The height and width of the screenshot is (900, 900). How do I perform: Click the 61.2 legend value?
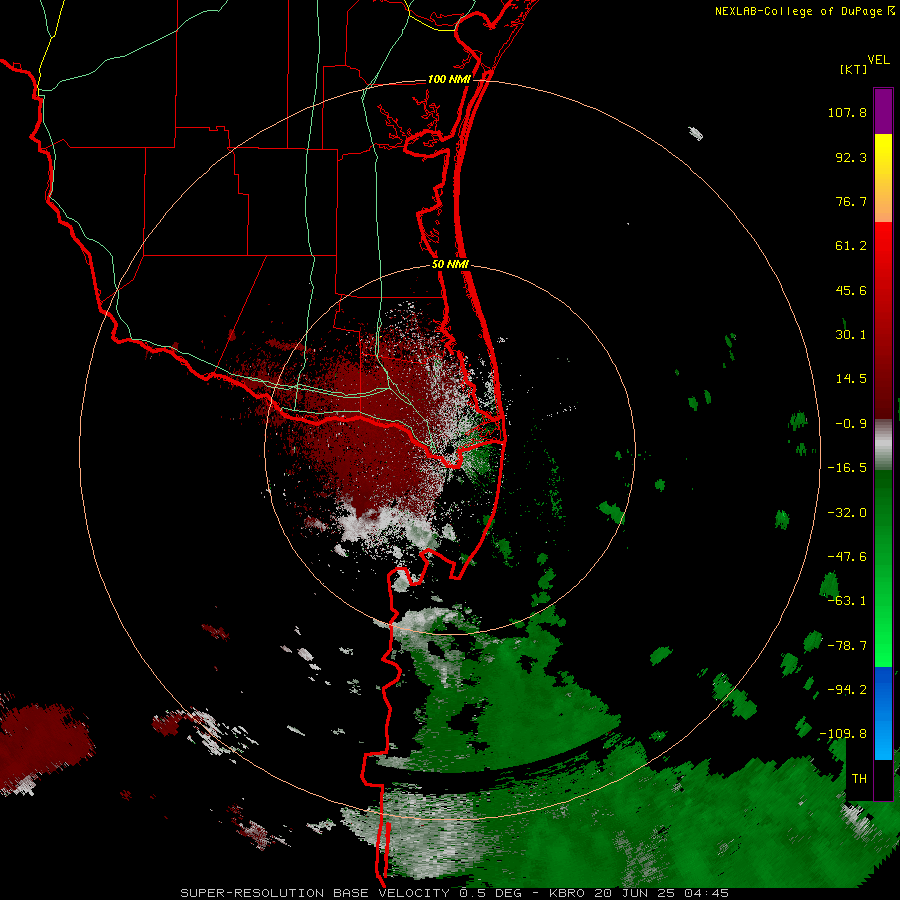pos(851,246)
